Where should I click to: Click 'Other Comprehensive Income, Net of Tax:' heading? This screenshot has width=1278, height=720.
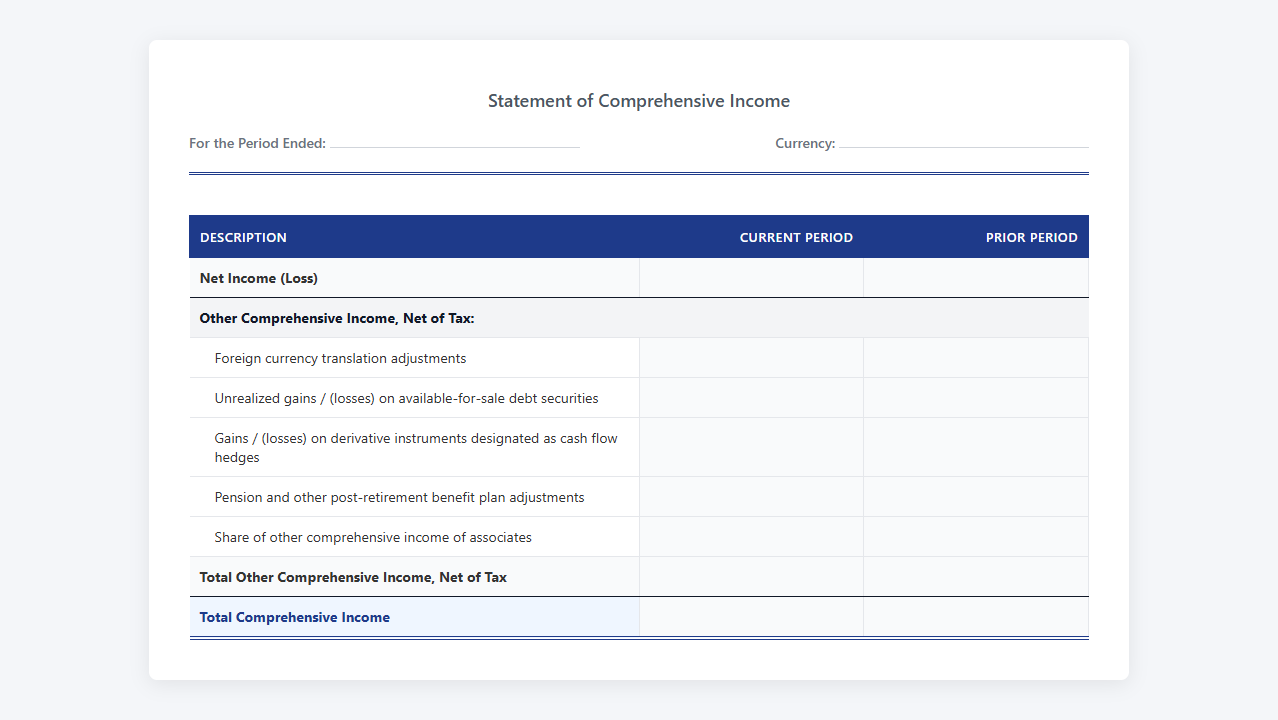(337, 318)
